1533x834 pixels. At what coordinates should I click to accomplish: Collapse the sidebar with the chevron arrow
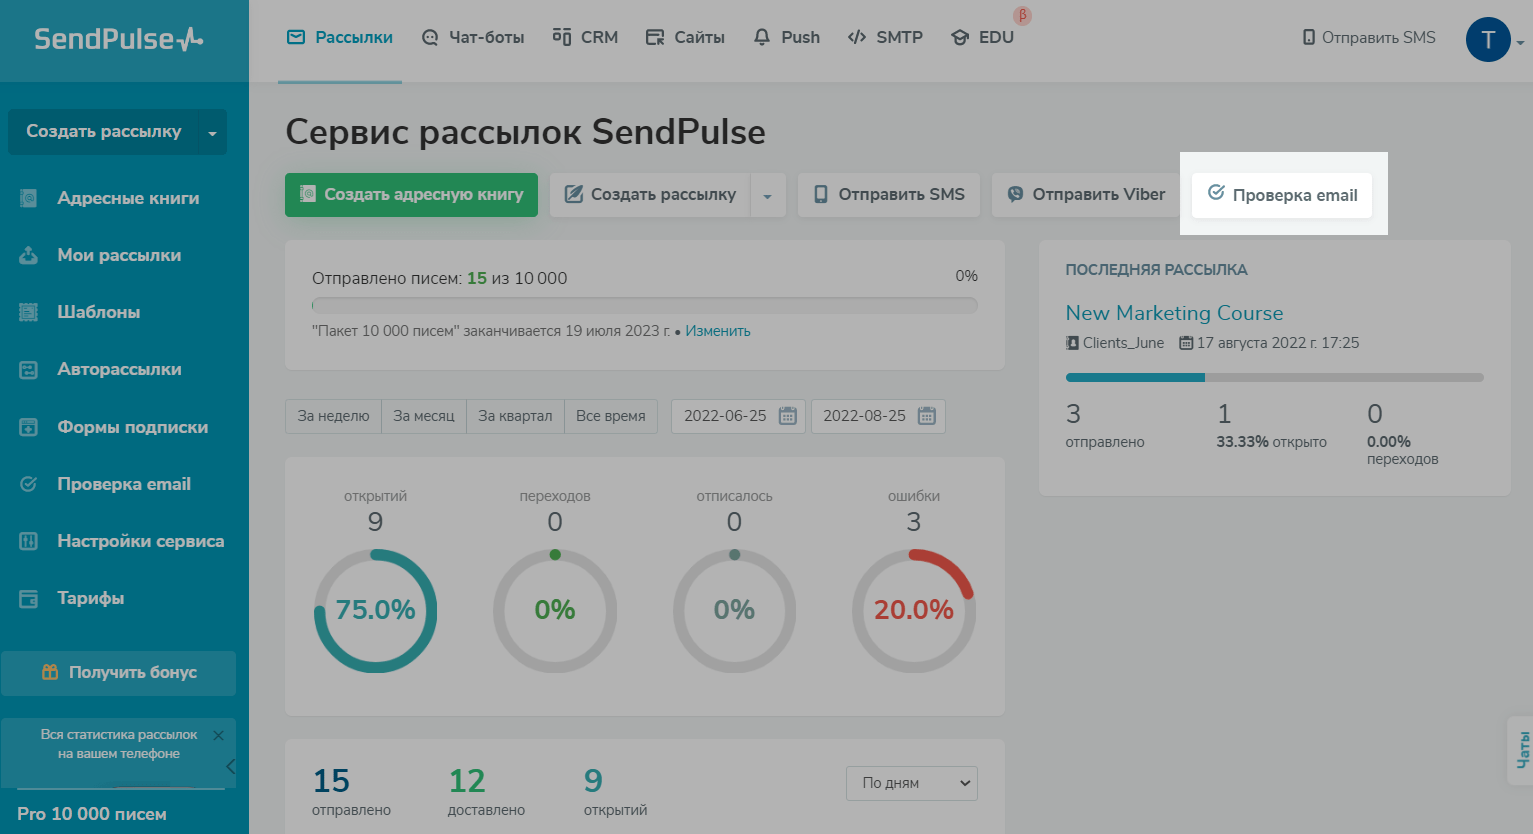231,767
